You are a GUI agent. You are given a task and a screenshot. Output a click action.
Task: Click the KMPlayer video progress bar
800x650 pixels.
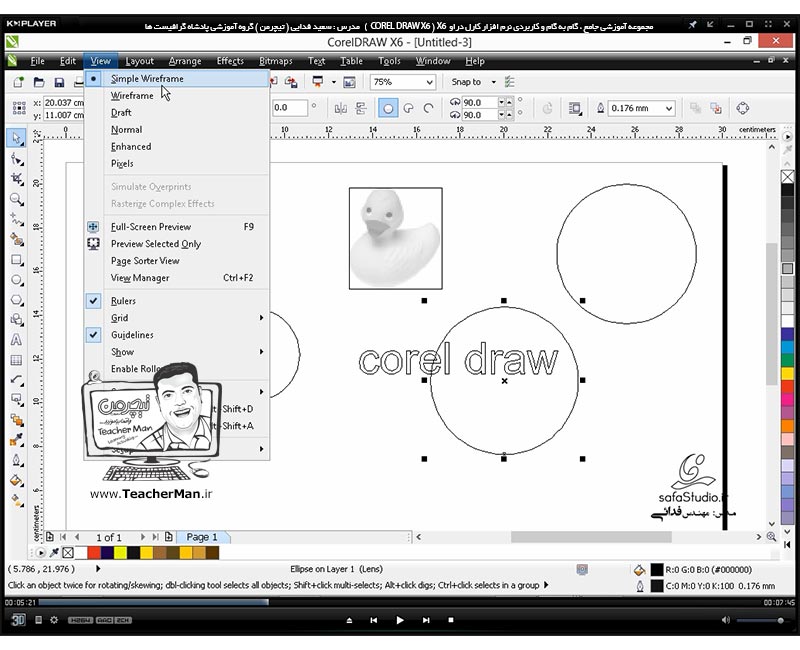click(x=399, y=603)
